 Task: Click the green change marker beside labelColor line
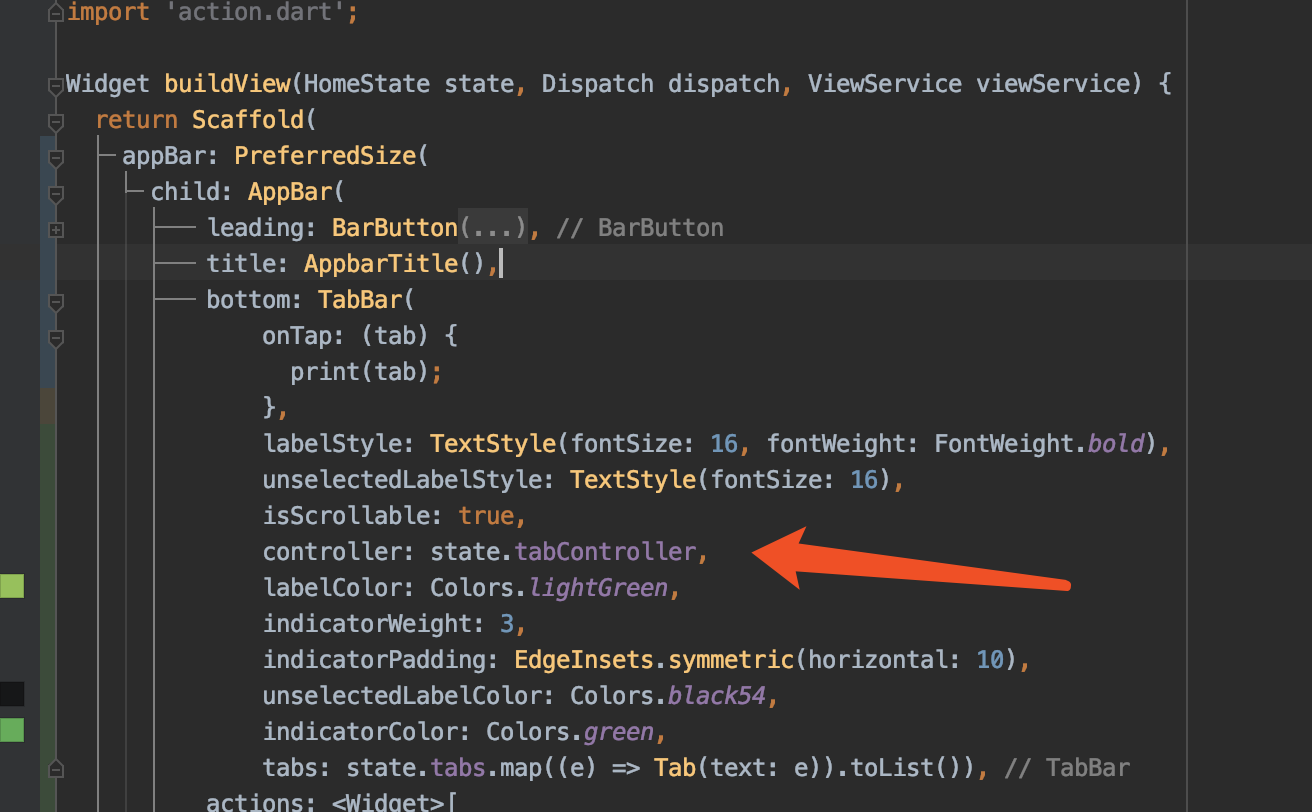[12, 586]
